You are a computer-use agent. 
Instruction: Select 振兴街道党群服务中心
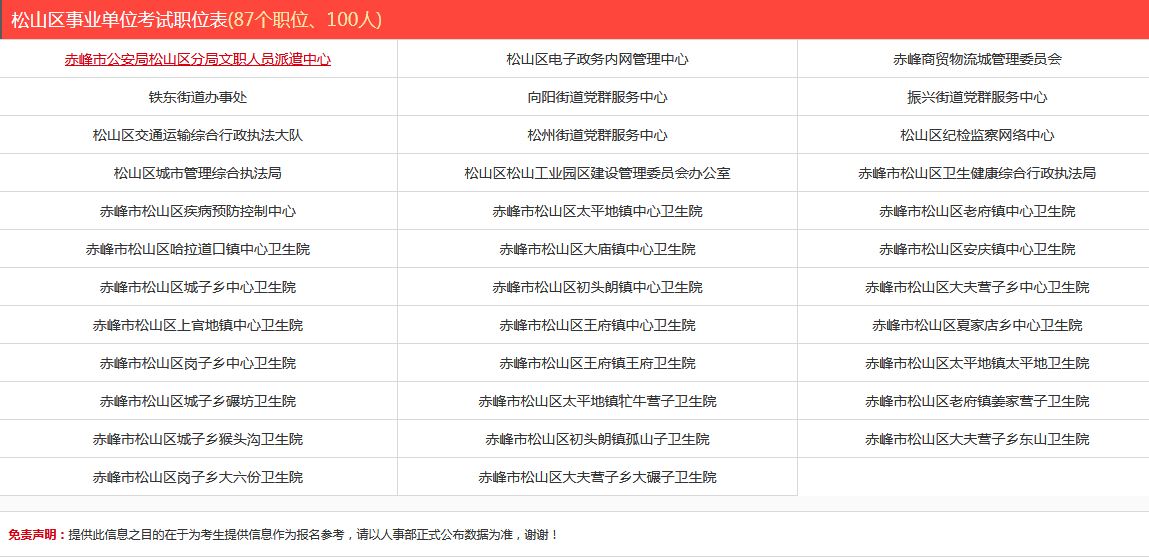coord(977,98)
